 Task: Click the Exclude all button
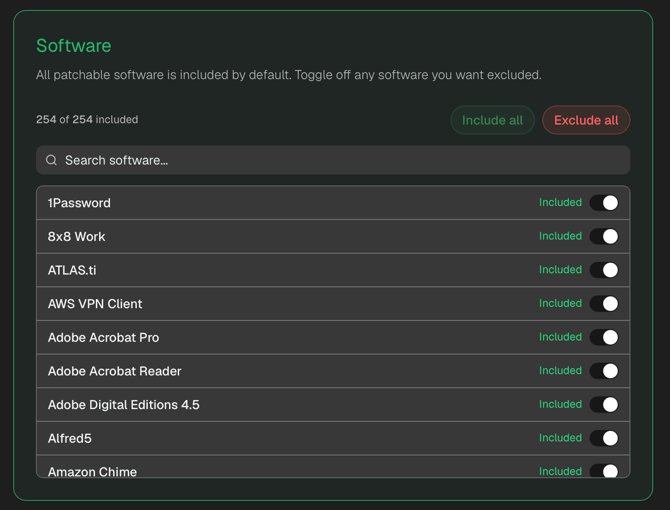coord(586,120)
